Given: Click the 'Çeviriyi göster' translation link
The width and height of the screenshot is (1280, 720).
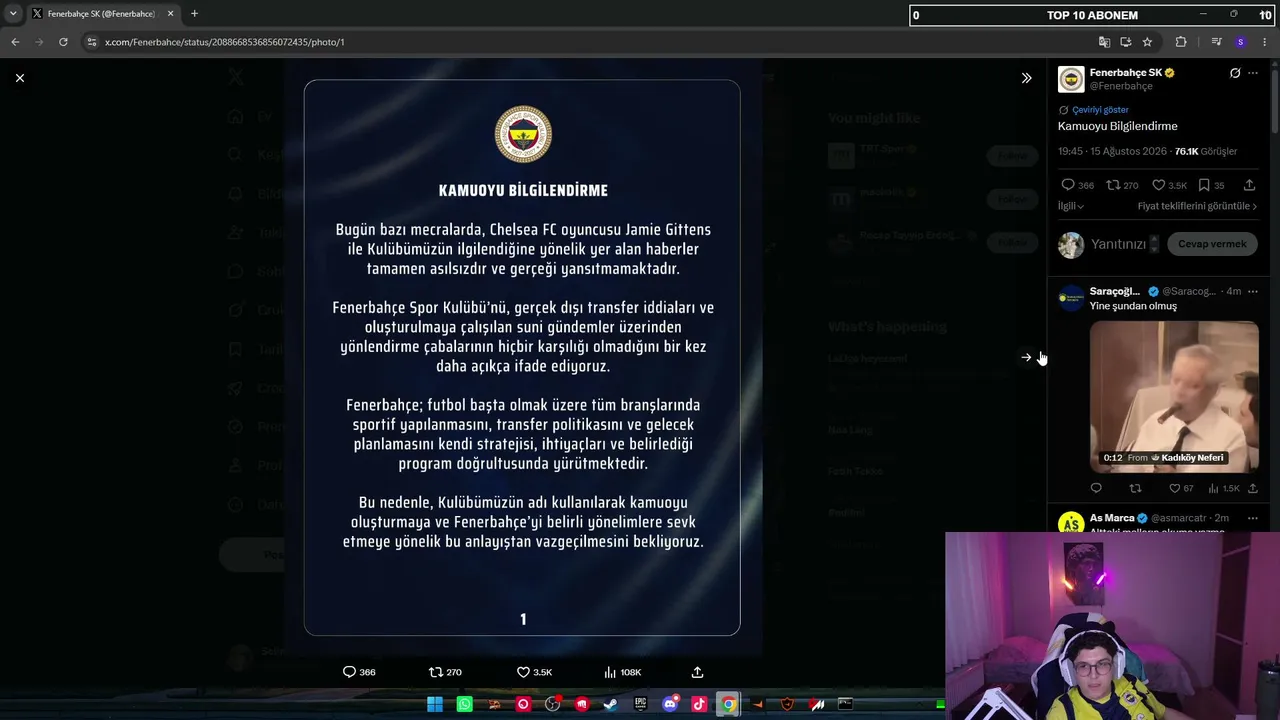Looking at the screenshot, I should coord(1100,110).
